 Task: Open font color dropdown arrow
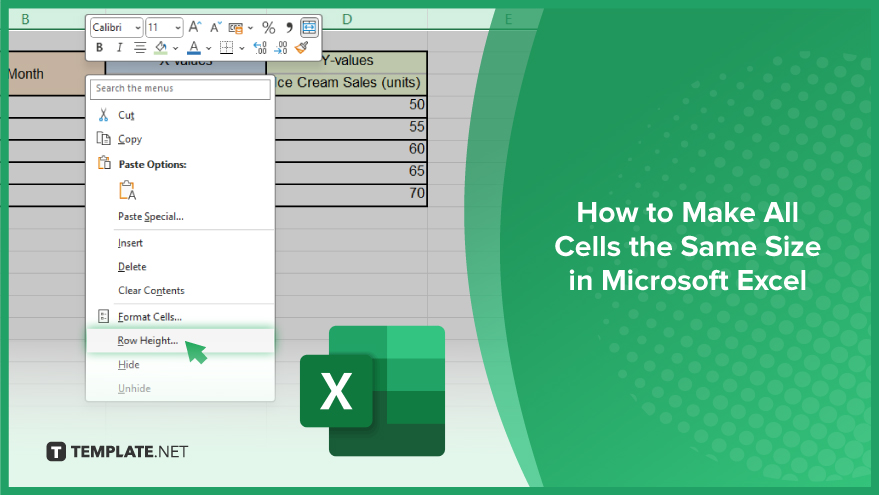209,48
